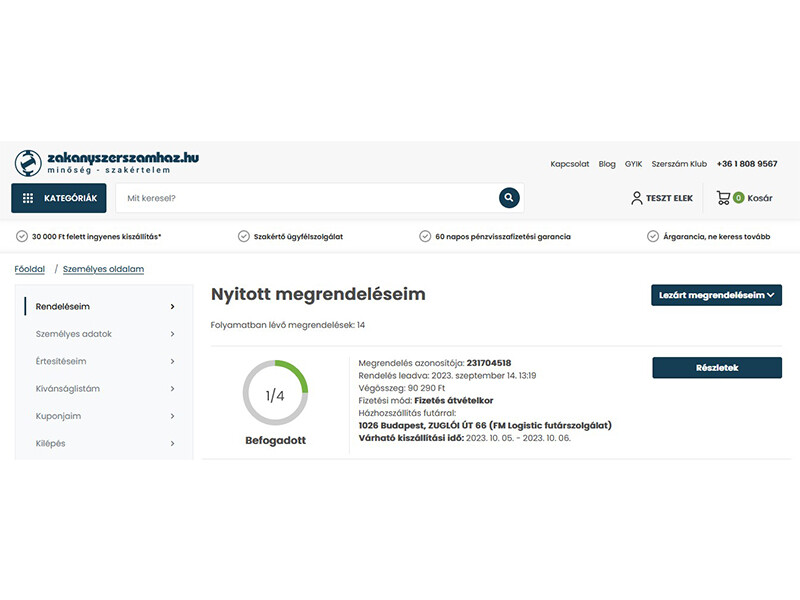
Task: Go to Kuponjaim in the sidebar
Action: (104, 416)
